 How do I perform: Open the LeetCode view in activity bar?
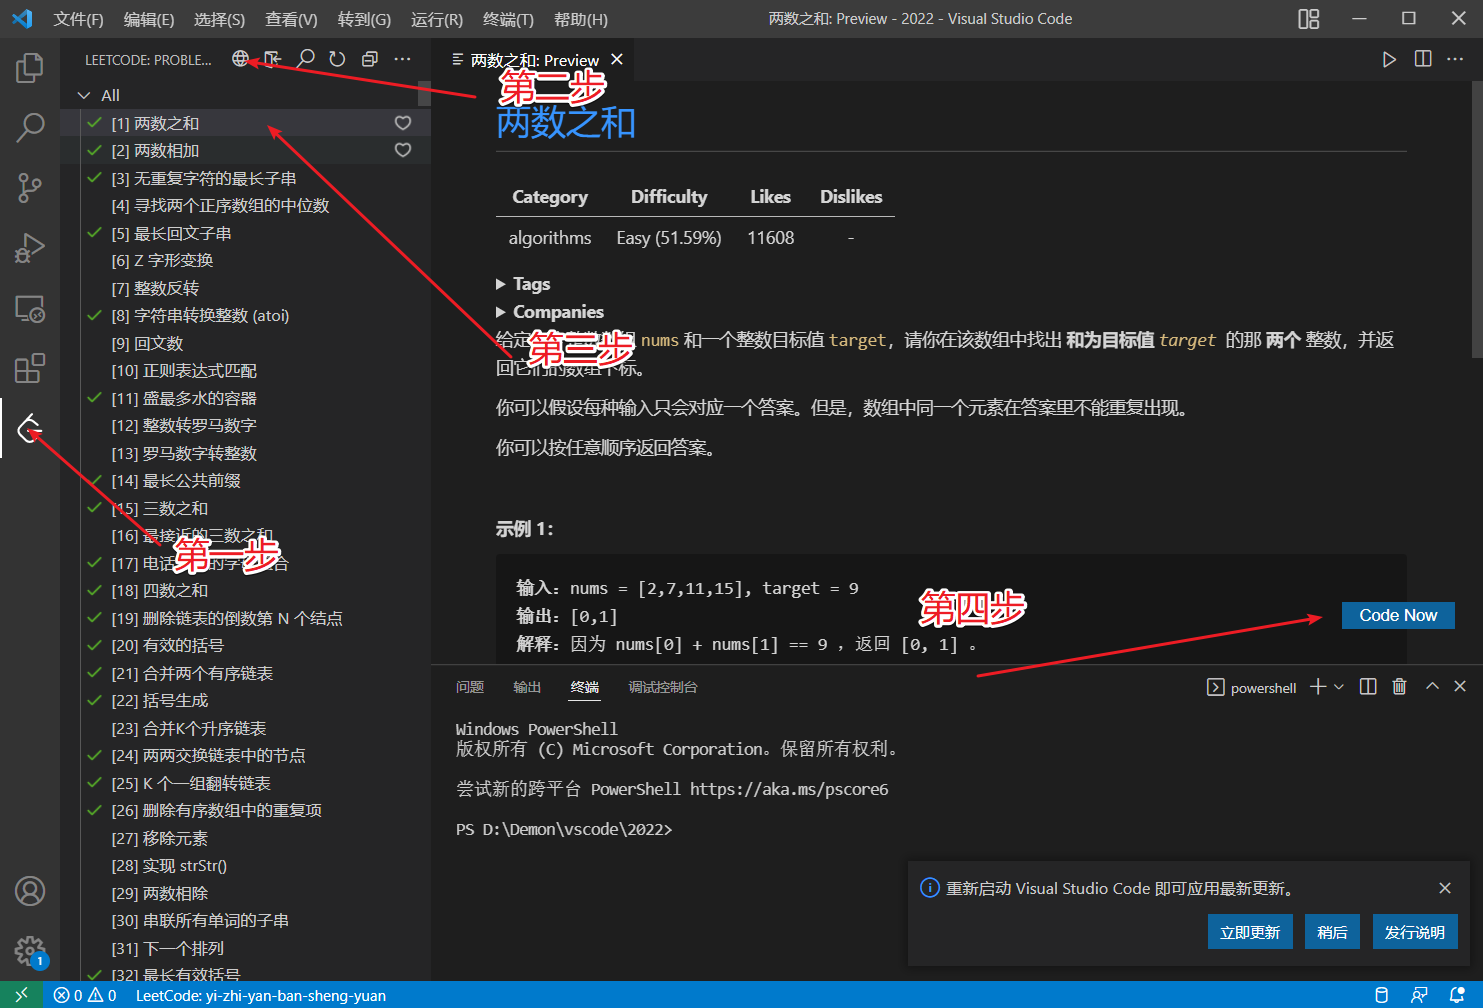30,428
